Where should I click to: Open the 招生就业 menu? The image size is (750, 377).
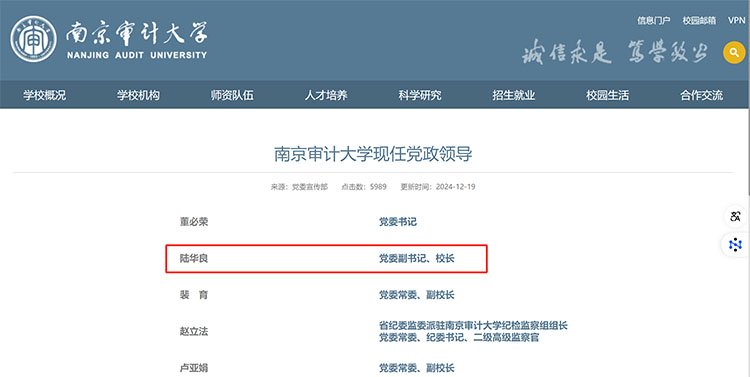tap(514, 95)
